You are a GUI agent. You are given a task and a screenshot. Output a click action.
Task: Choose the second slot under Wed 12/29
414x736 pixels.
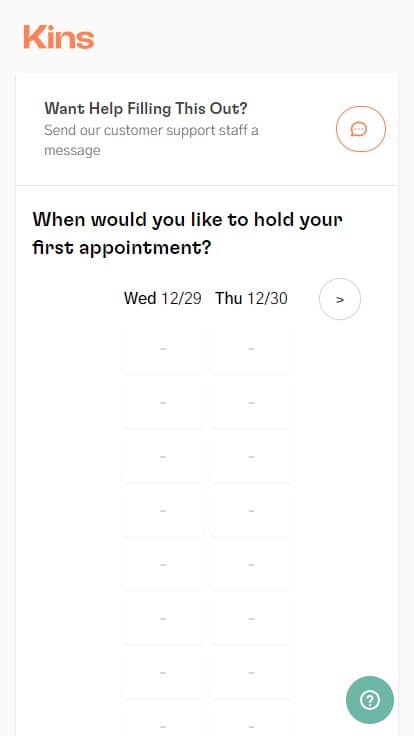pos(163,403)
